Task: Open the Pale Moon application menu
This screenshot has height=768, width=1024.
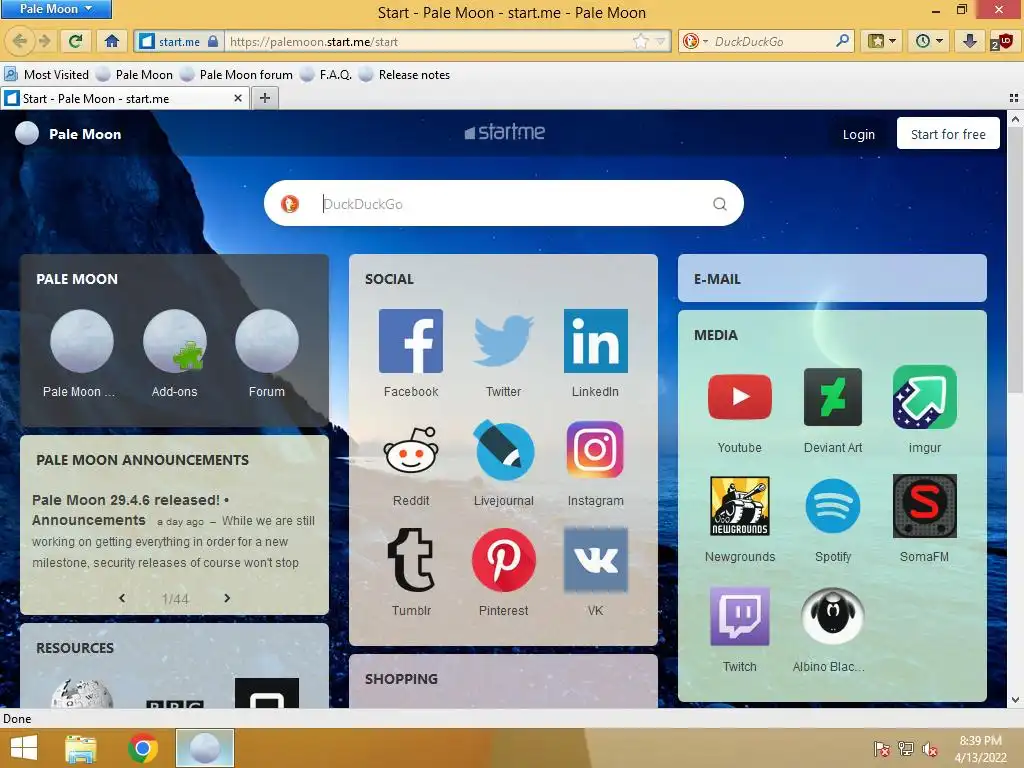Action: point(56,8)
